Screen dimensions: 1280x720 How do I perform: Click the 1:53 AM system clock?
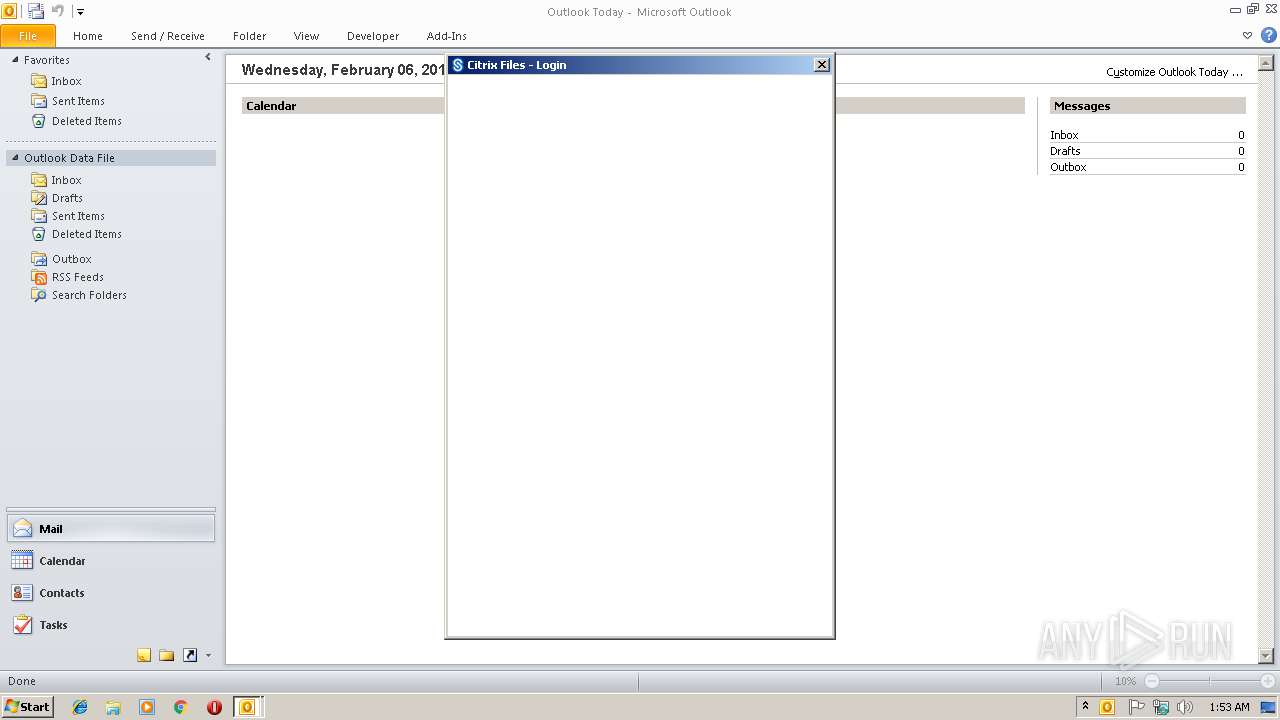[x=1229, y=707]
